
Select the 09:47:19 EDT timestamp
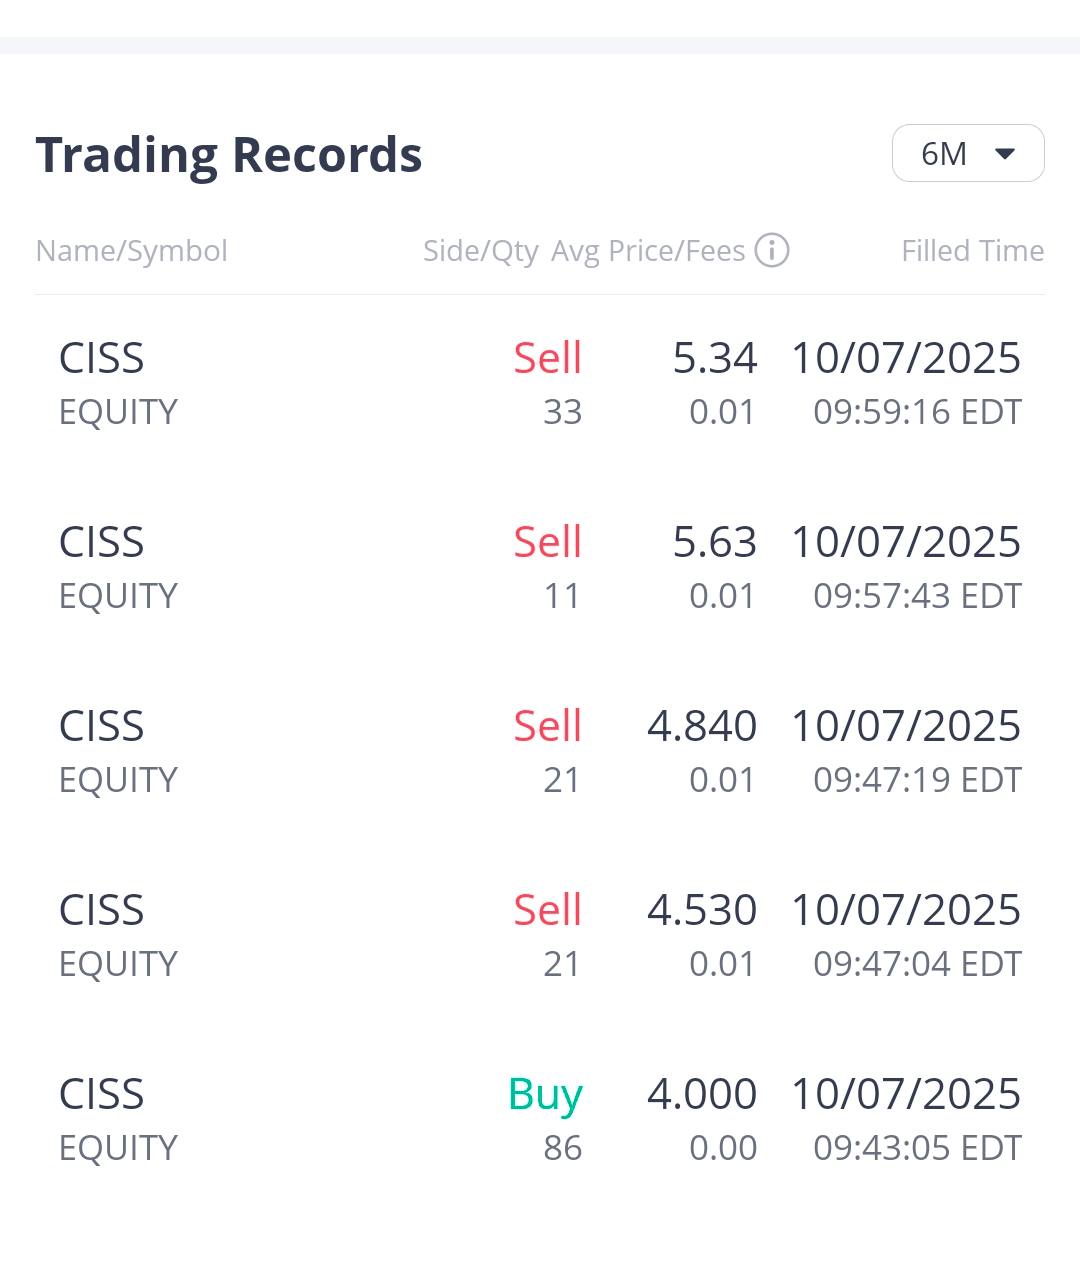pyautogui.click(x=917, y=780)
